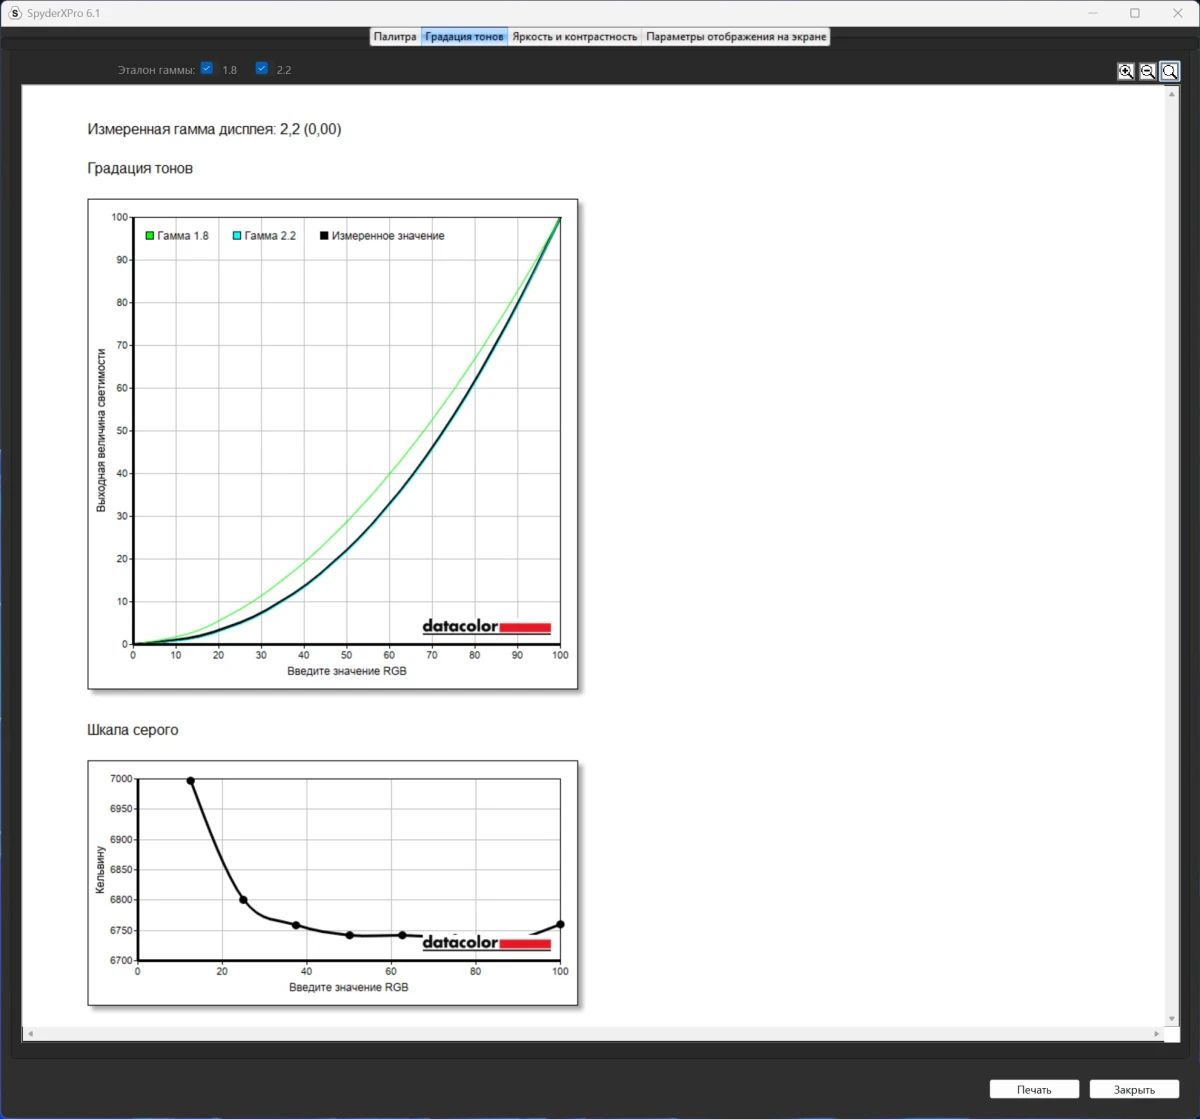Click the SpyderXPro app icon in title bar
The height and width of the screenshot is (1119, 1200).
[x=14, y=13]
